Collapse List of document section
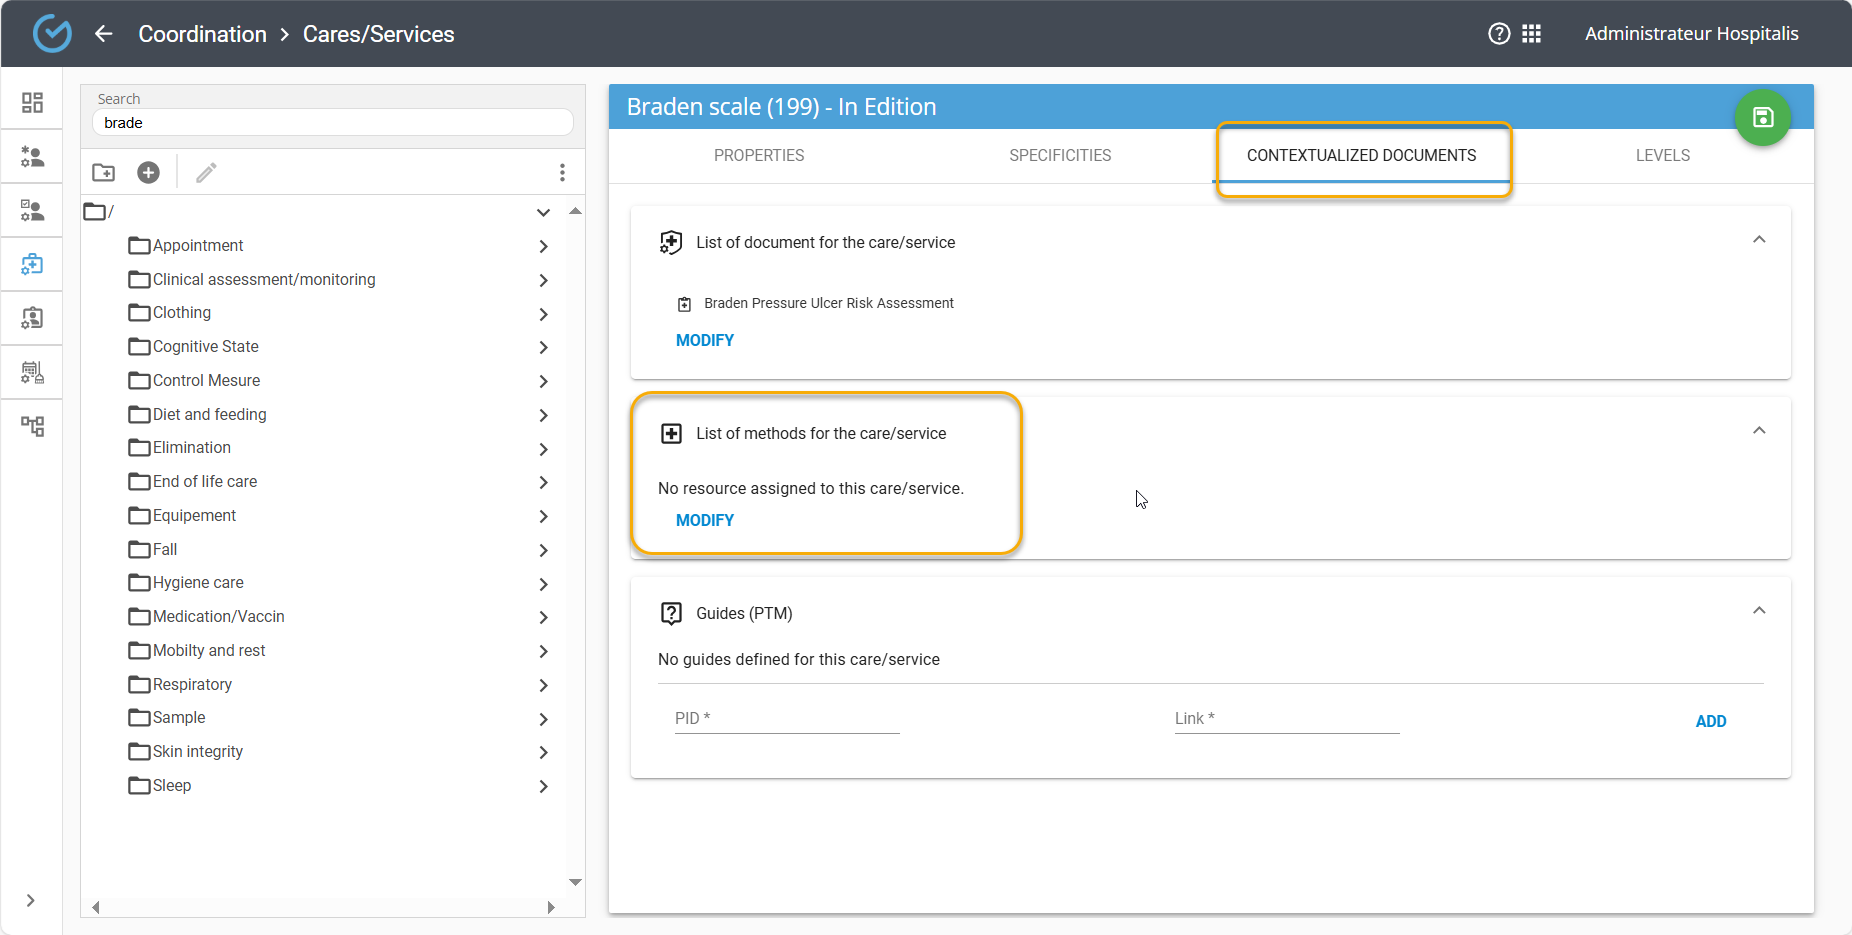The height and width of the screenshot is (935, 1852). pos(1759,240)
